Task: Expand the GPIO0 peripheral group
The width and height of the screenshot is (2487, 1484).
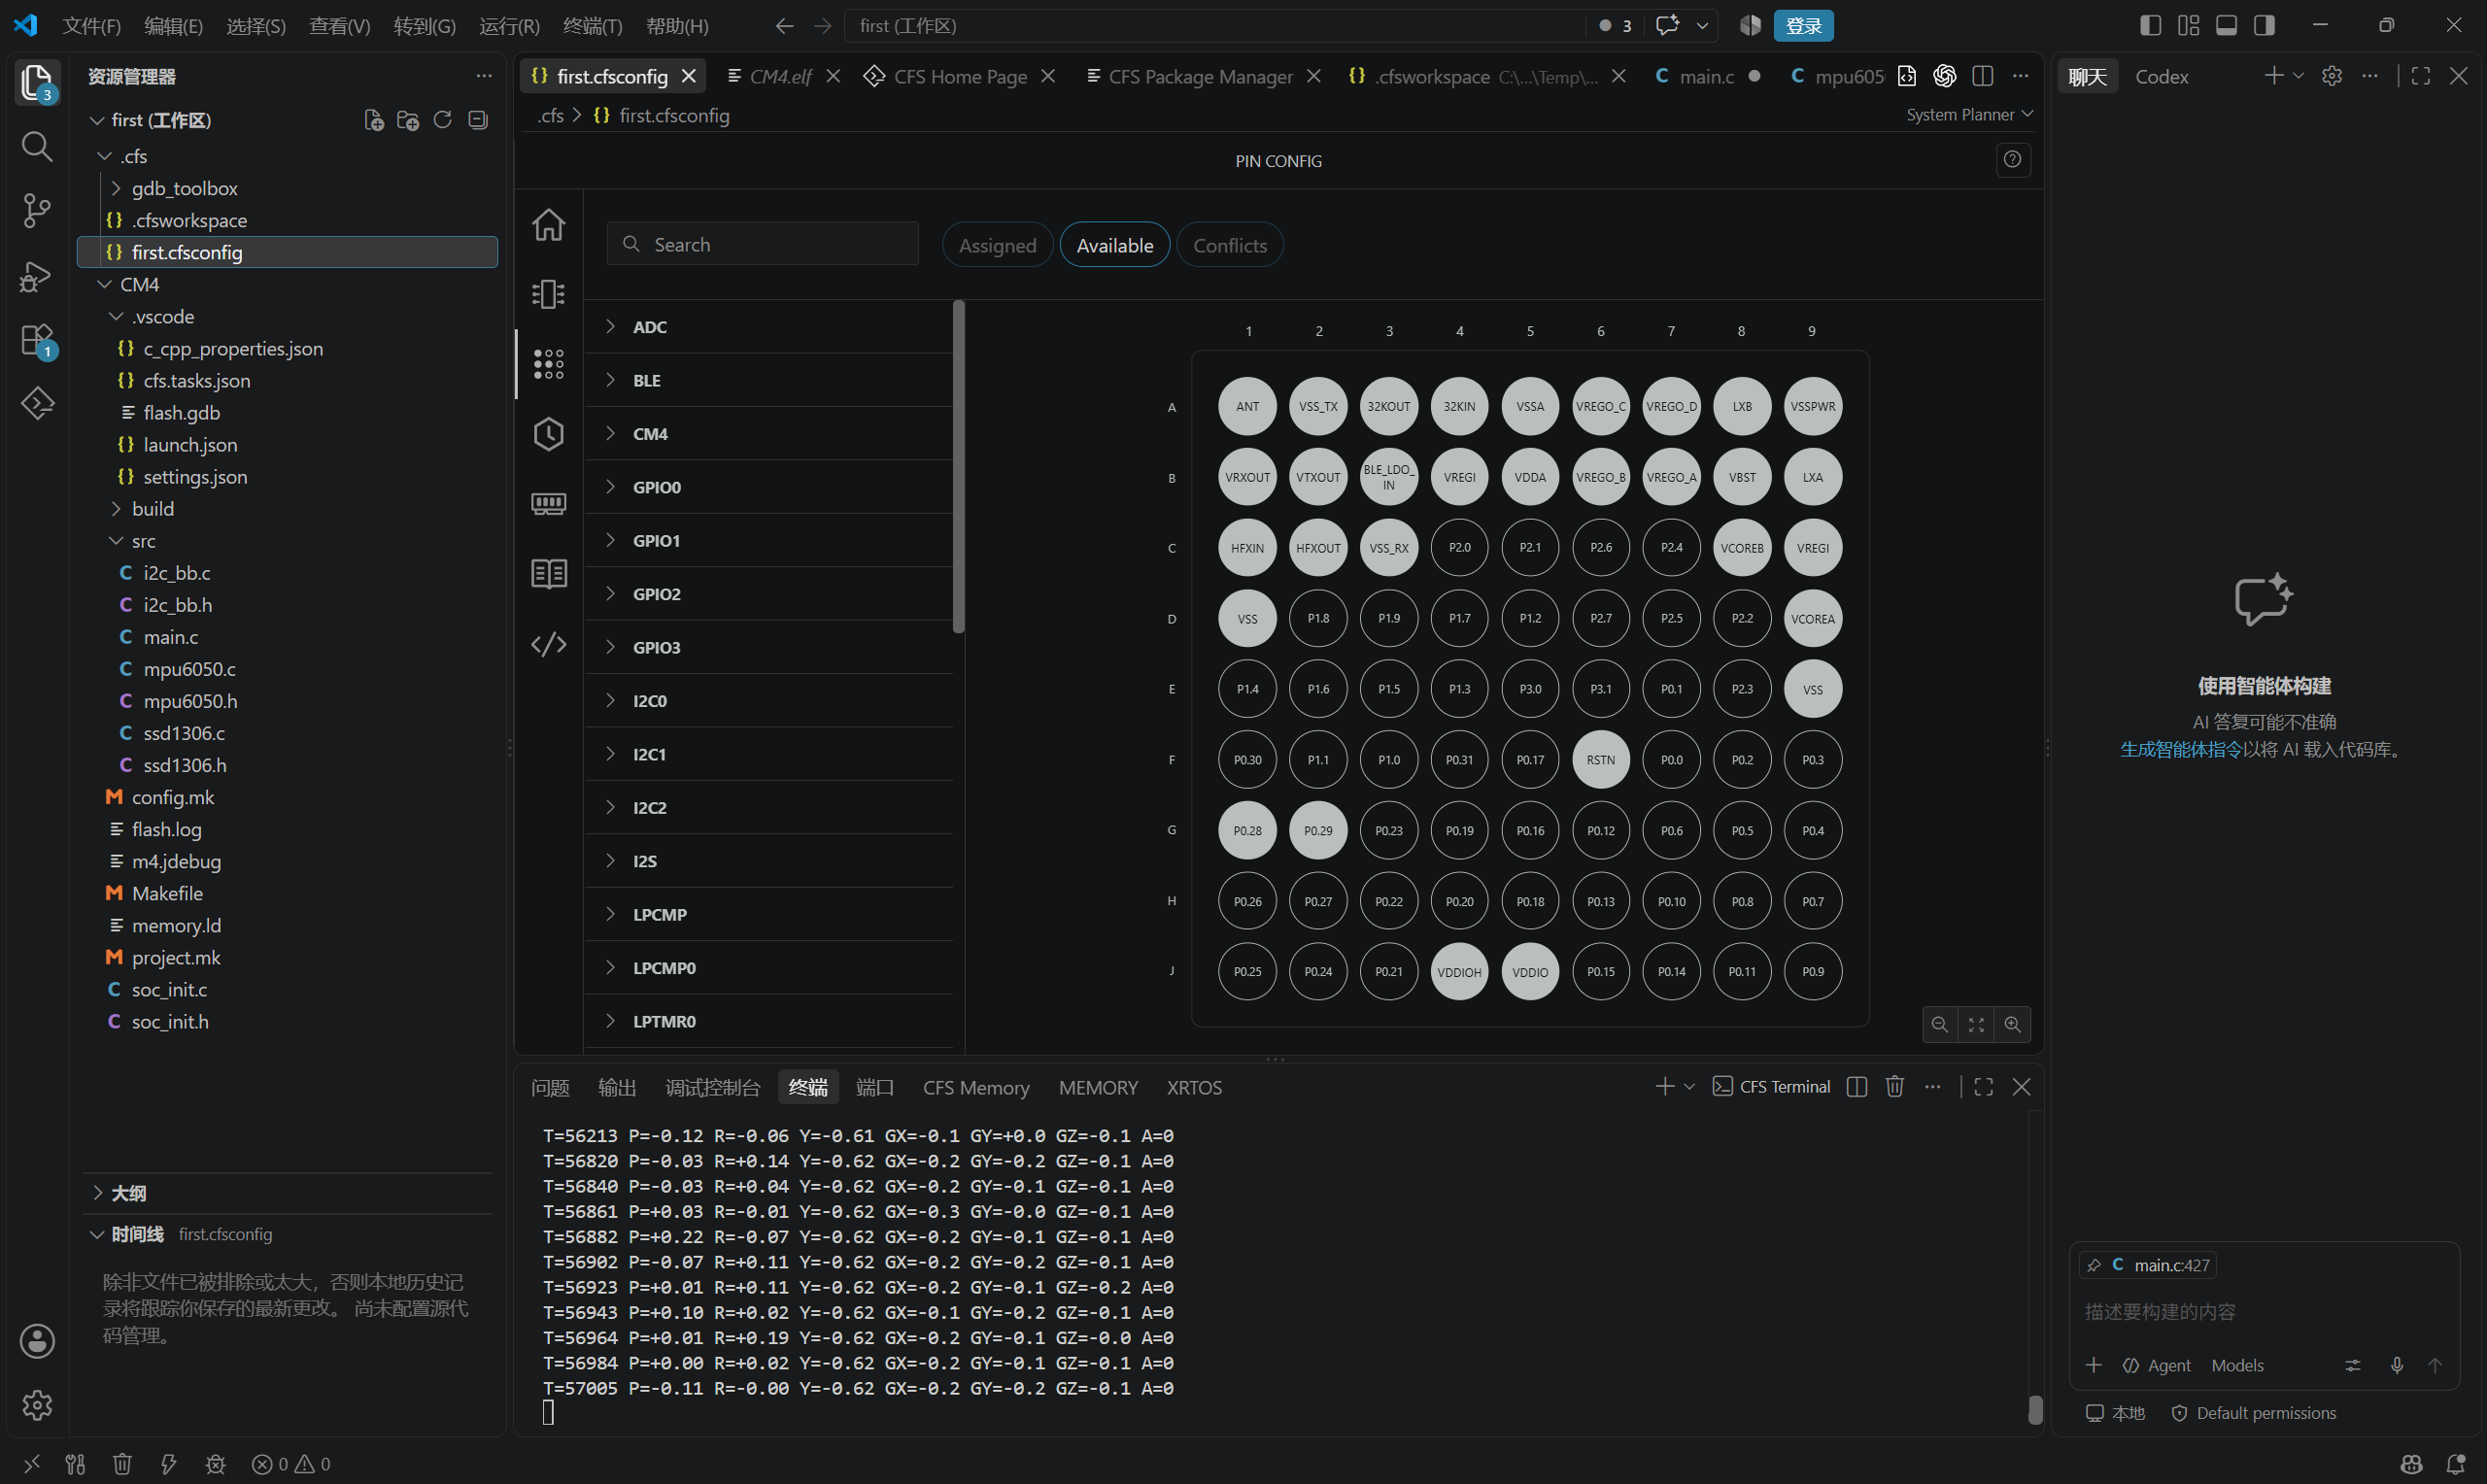Action: point(768,487)
